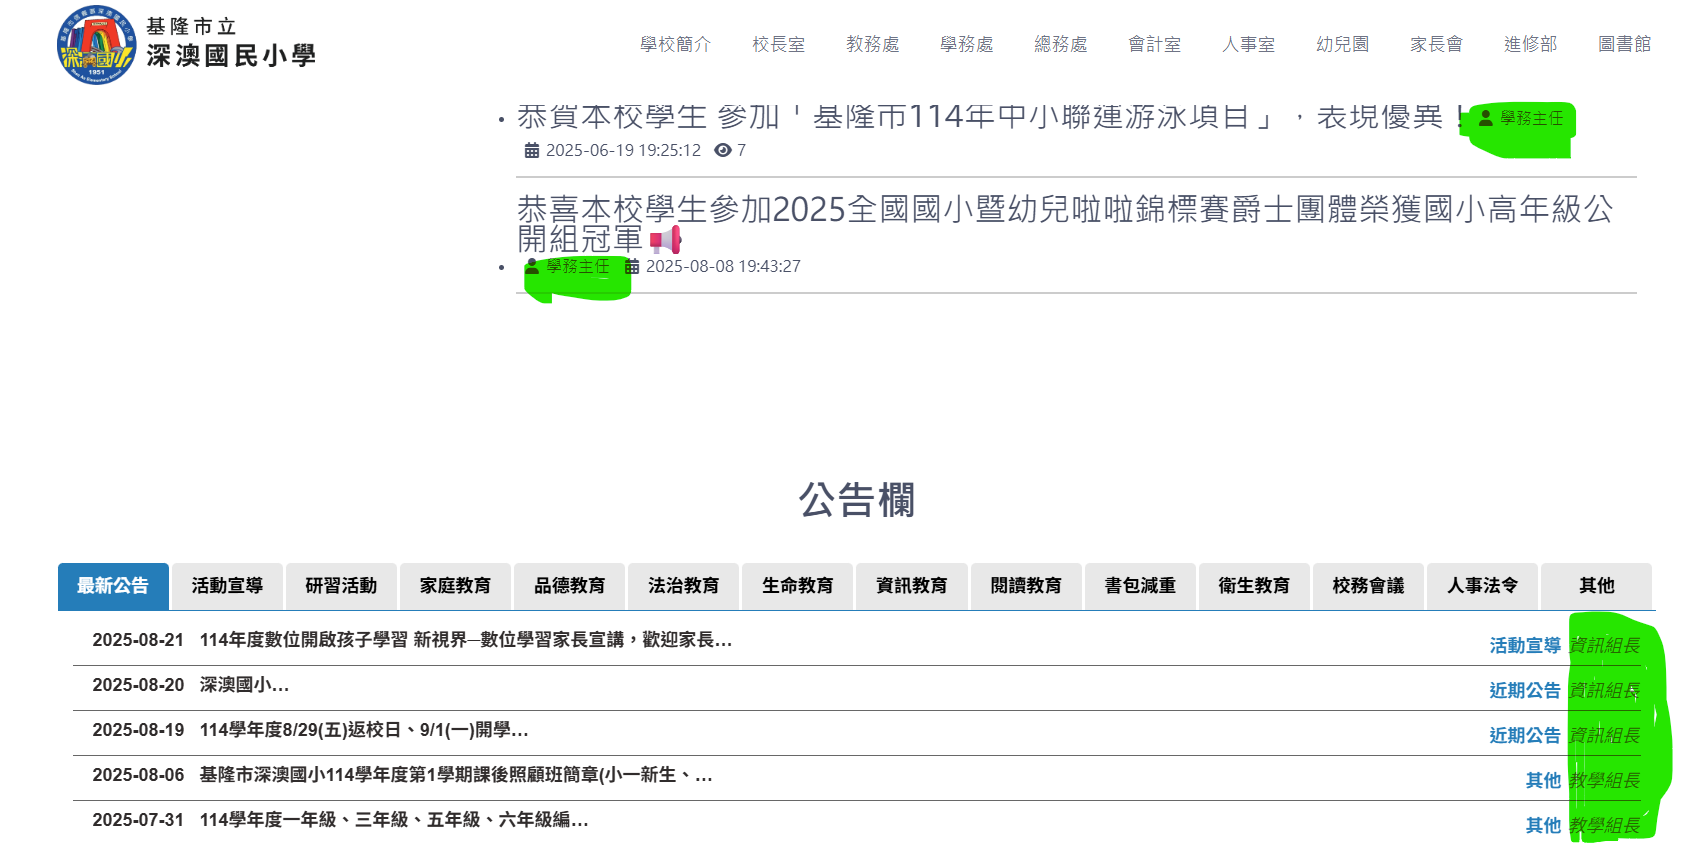
Task: Click the 公告欄 section heading
Action: click(857, 500)
